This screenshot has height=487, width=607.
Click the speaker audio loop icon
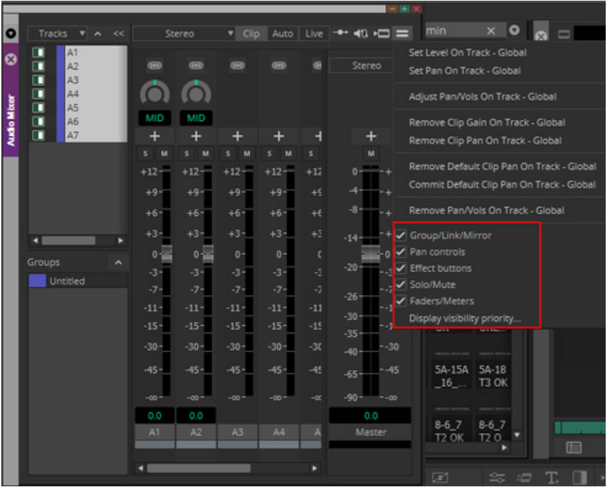pyautogui.click(x=360, y=34)
